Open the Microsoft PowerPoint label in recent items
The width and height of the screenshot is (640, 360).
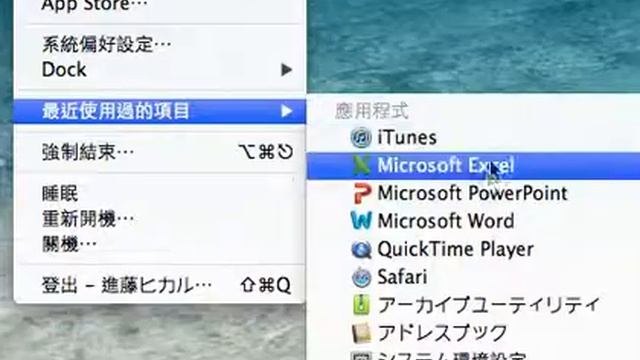click(473, 193)
